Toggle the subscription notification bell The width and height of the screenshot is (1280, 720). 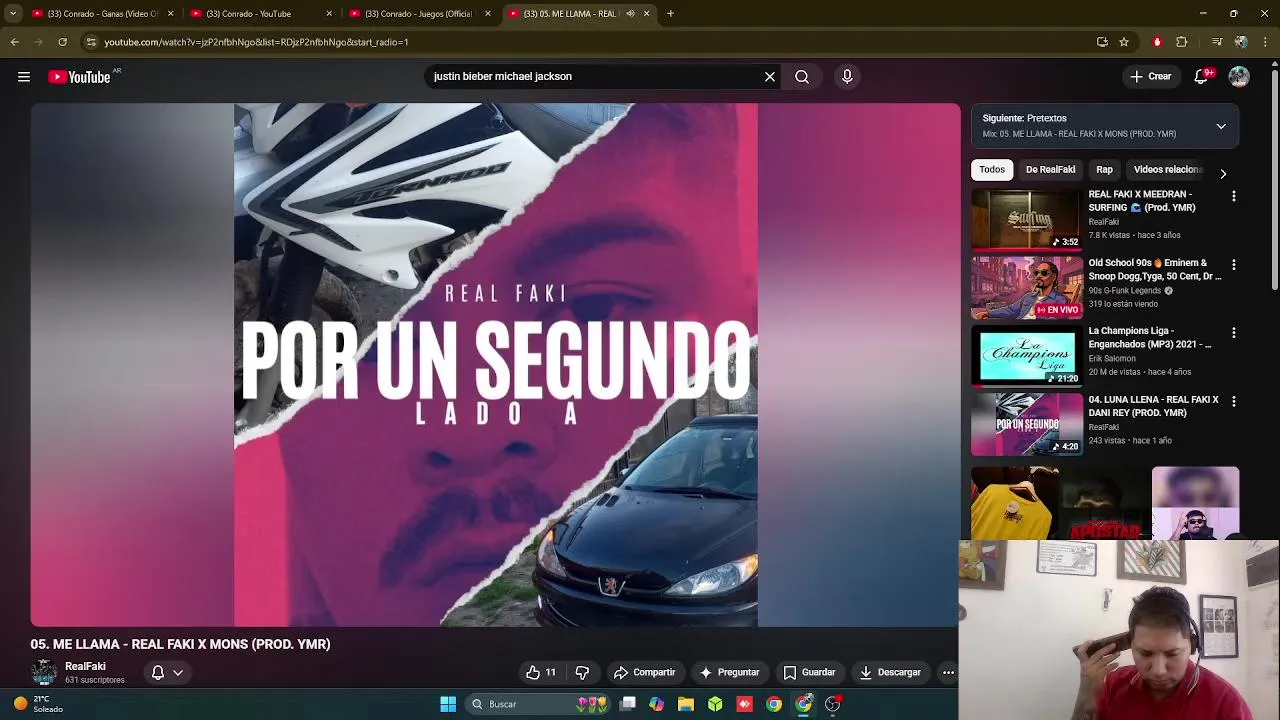point(157,672)
